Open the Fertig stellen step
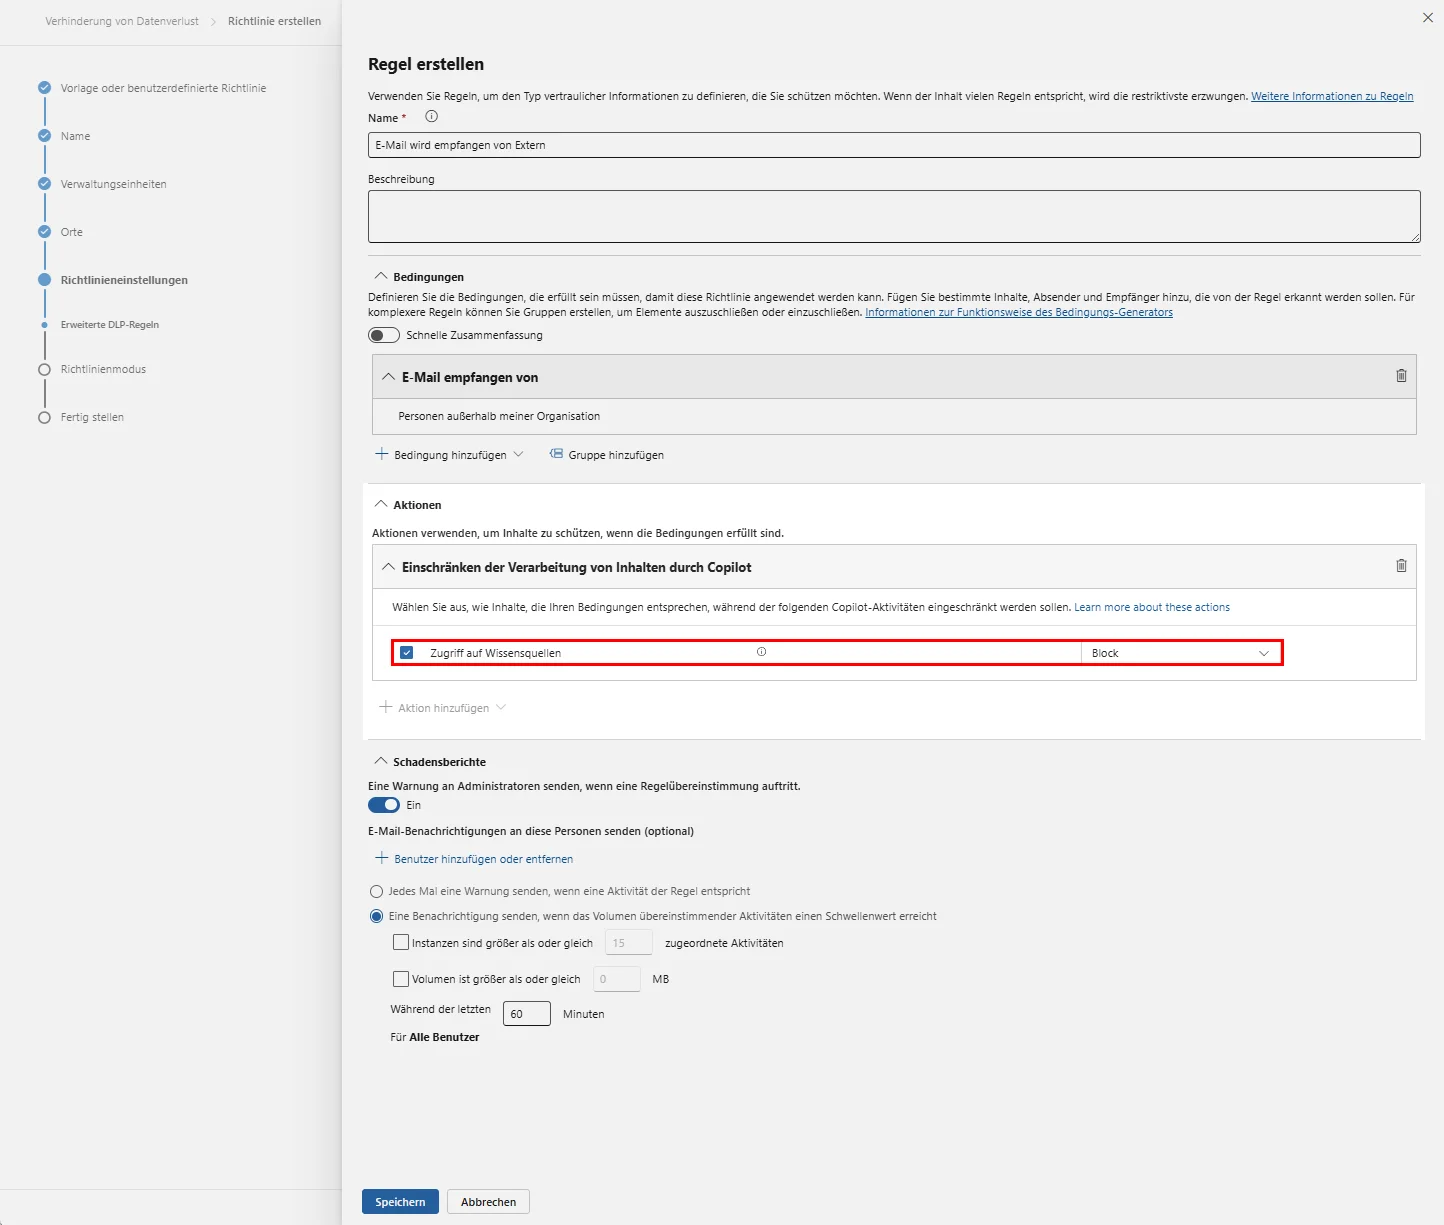The image size is (1444, 1225). tap(92, 417)
